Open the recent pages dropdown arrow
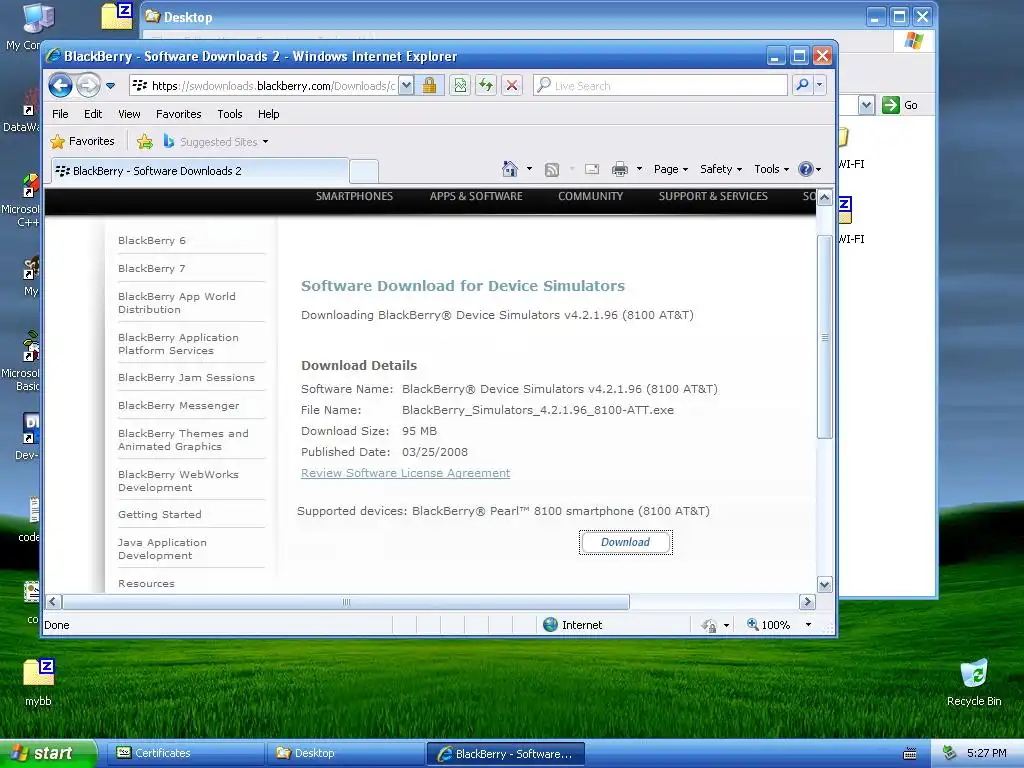Viewport: 1024px width, 768px height. (x=110, y=86)
